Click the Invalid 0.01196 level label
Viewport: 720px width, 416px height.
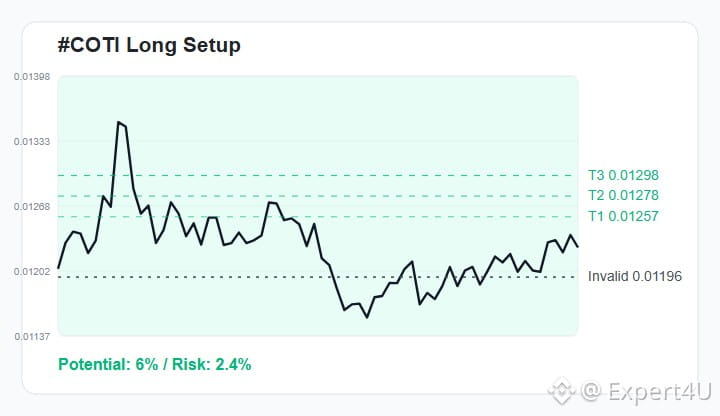click(635, 276)
